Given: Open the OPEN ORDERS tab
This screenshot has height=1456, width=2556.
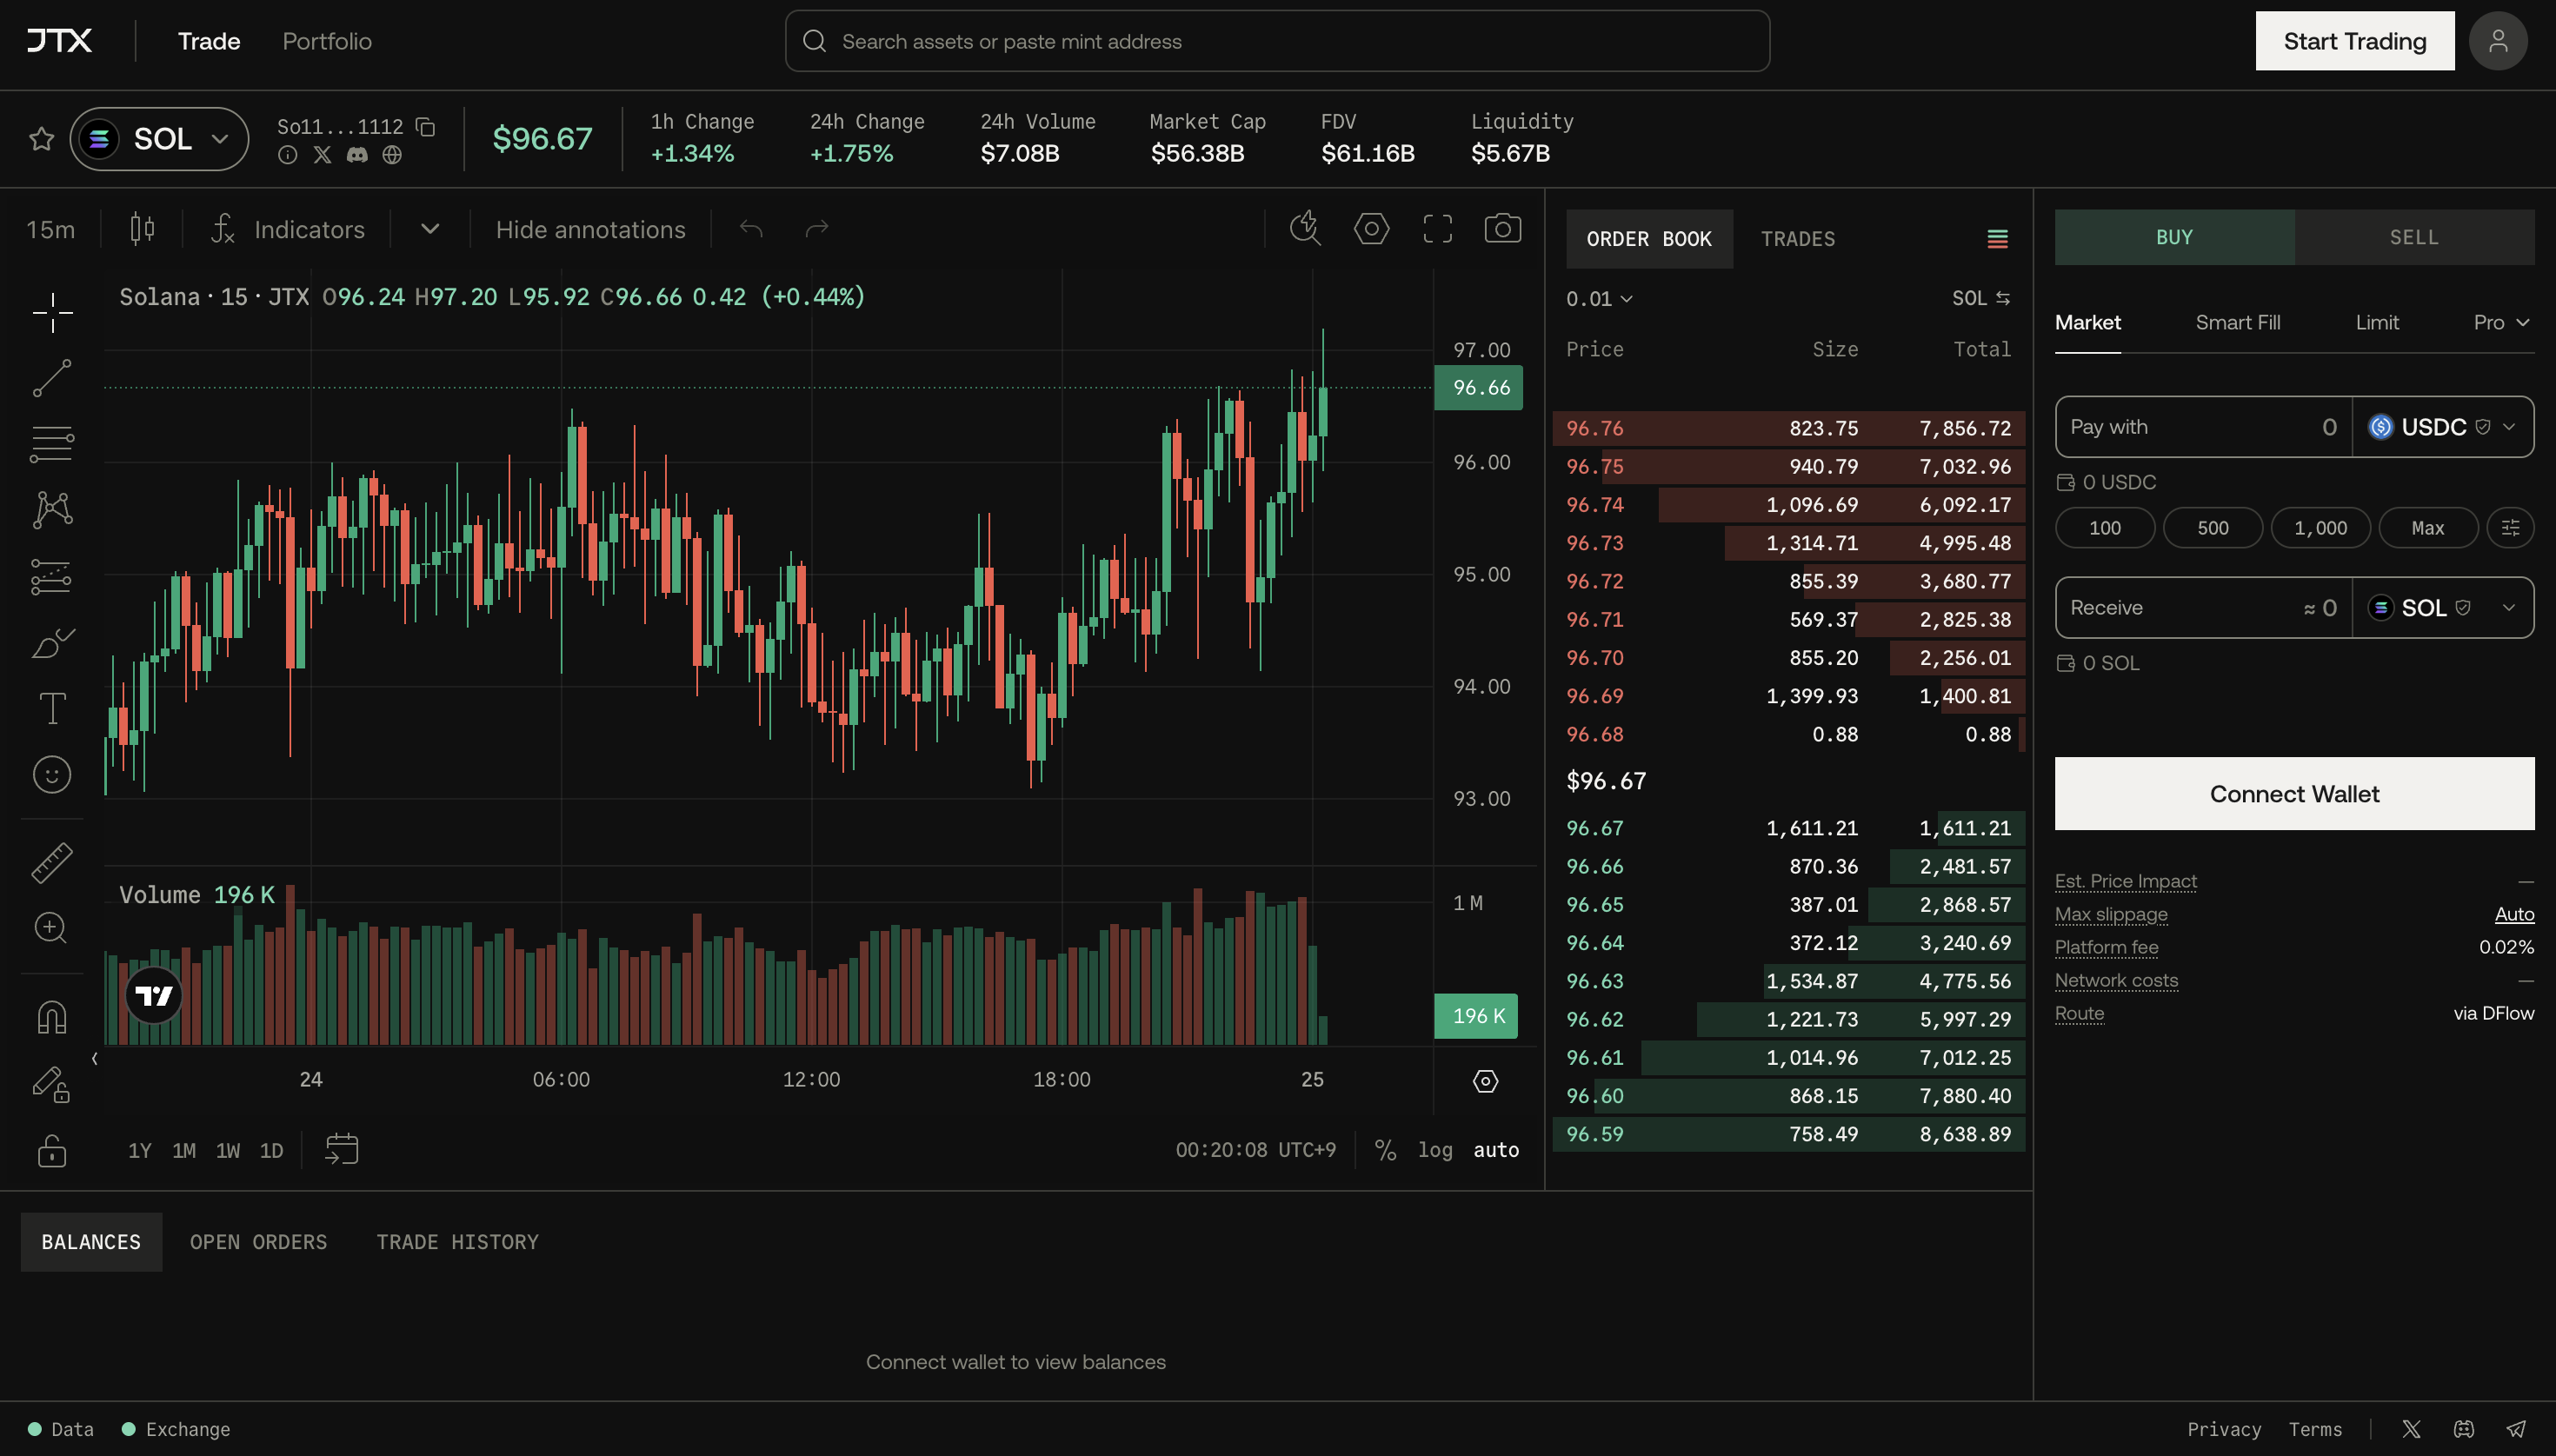Looking at the screenshot, I should click(258, 1242).
